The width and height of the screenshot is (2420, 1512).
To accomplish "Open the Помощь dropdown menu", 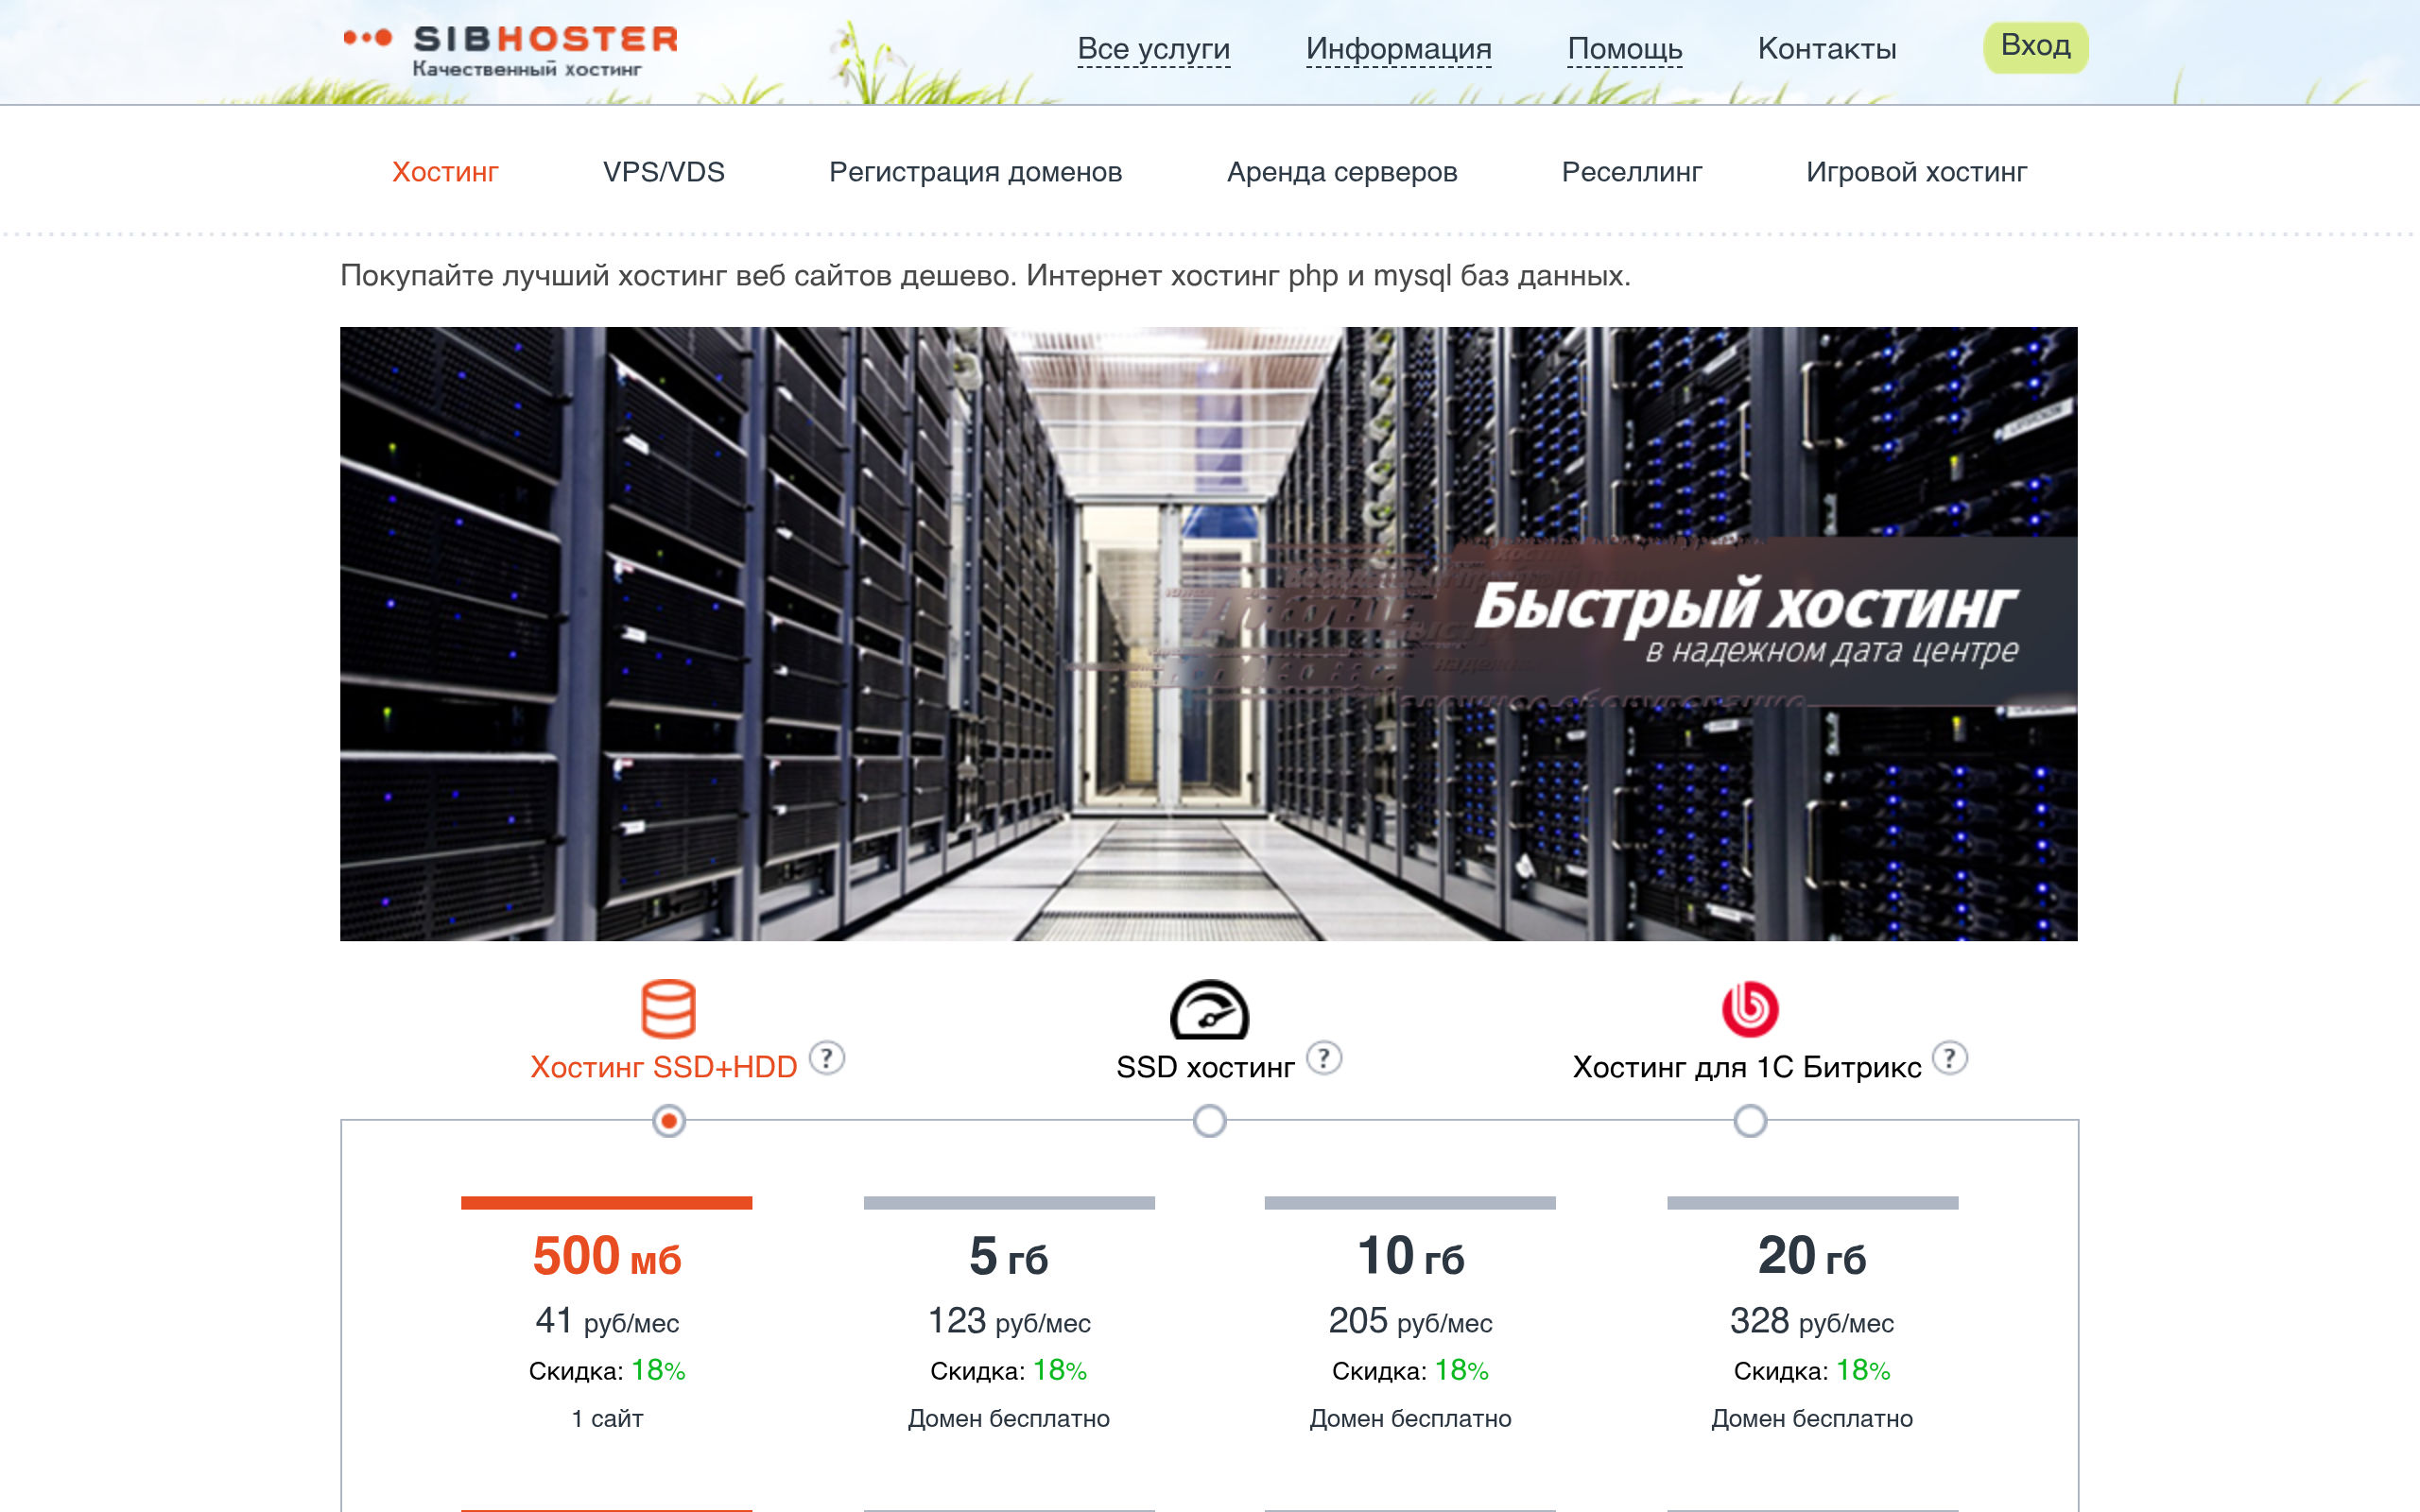I will pos(1625,48).
